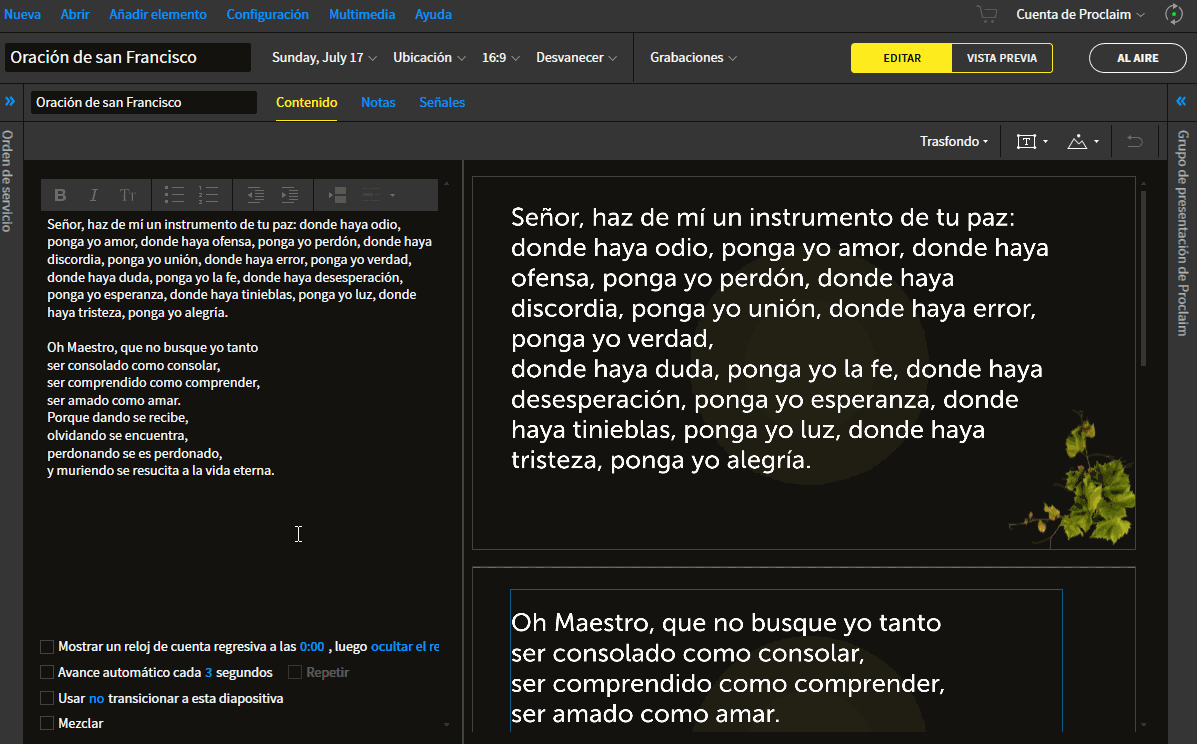Open the text box tool dropdown arrow
This screenshot has height=744, width=1197.
[x=1045, y=141]
